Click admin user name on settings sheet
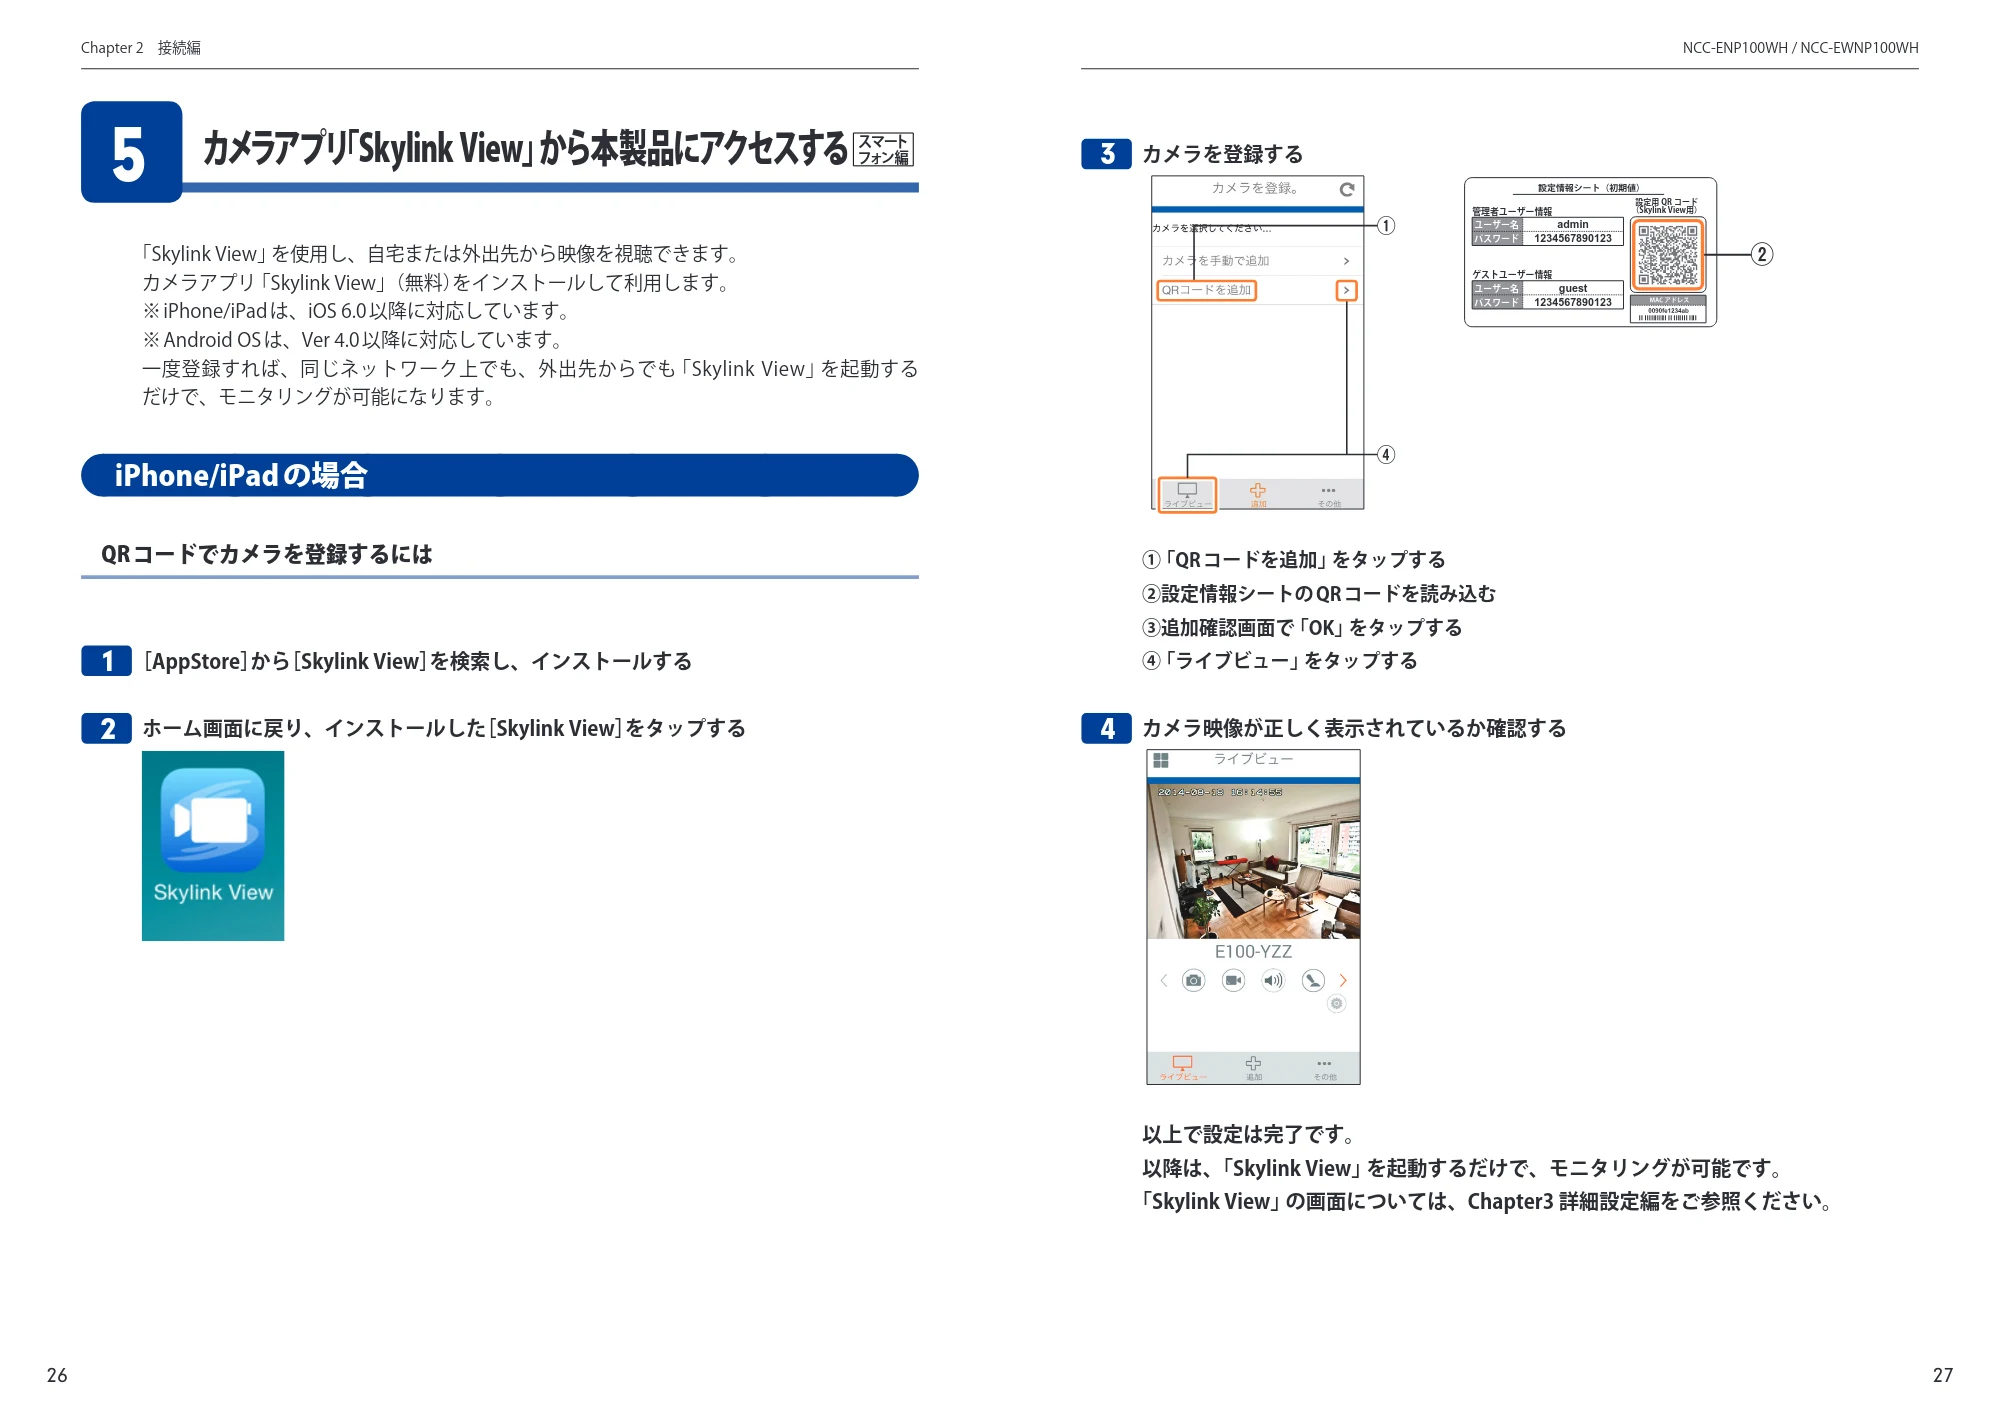This screenshot has height=1419, width=2000. (x=1572, y=224)
